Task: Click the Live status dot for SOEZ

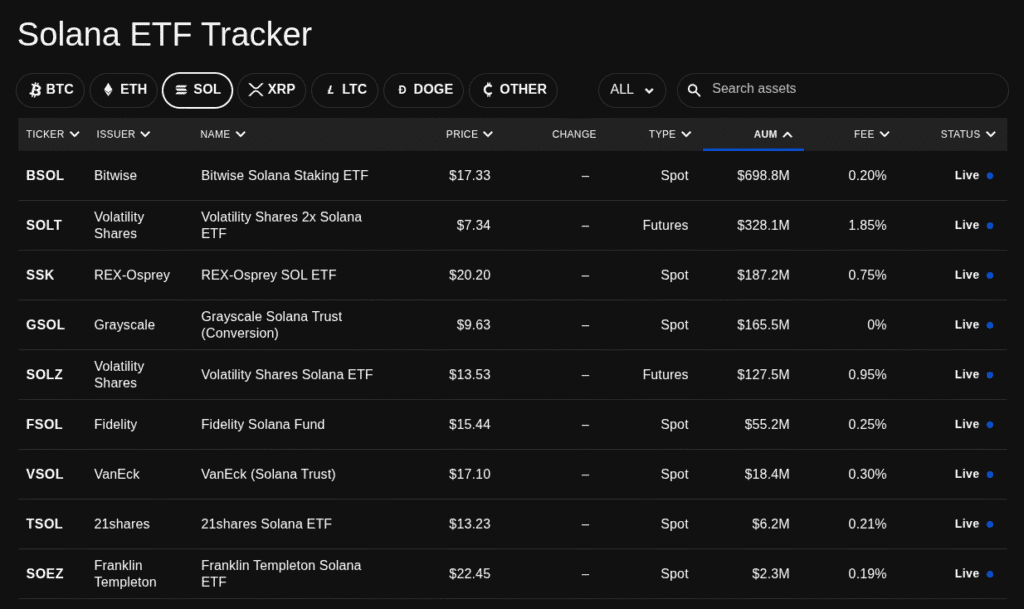Action: click(x=990, y=574)
